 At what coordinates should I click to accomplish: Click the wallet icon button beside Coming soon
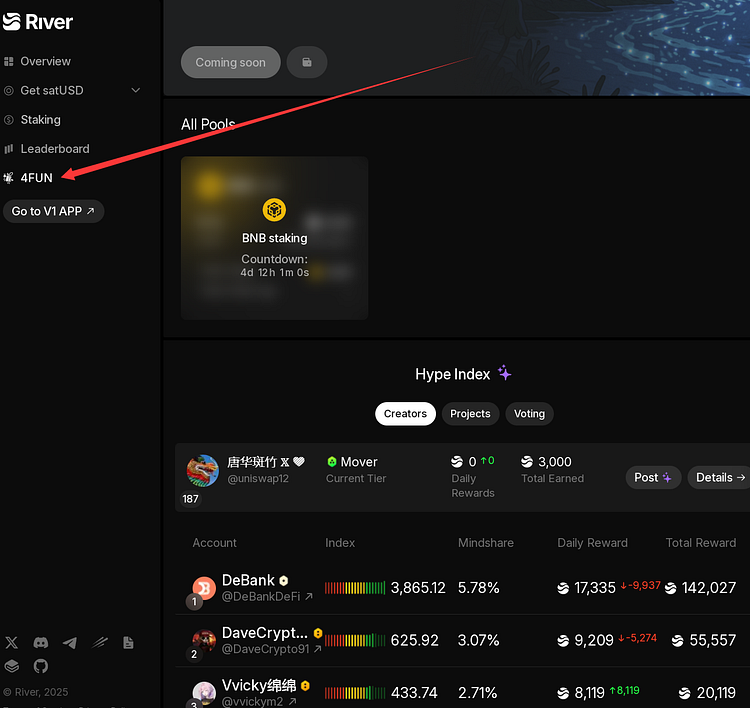(x=307, y=62)
